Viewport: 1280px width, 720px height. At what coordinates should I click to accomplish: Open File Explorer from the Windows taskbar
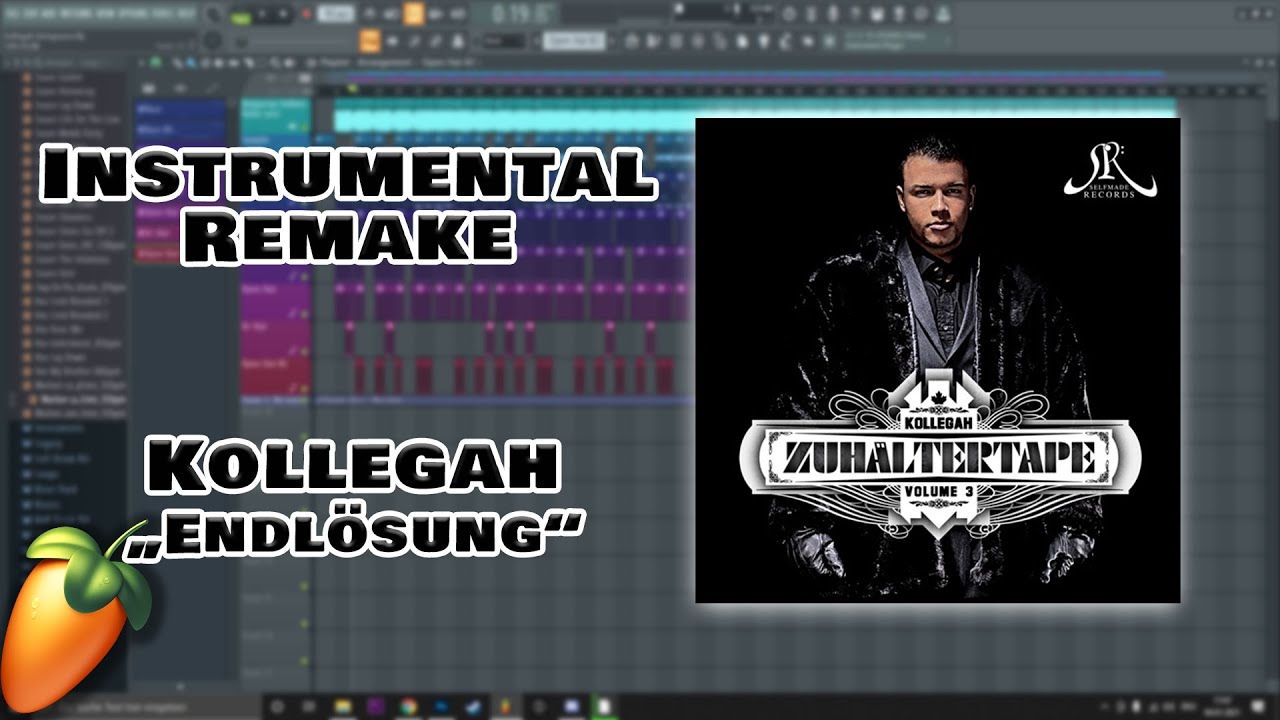click(x=343, y=706)
